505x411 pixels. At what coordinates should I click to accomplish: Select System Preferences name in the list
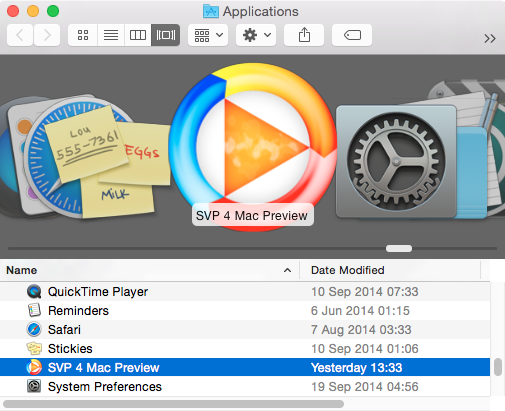[105, 387]
